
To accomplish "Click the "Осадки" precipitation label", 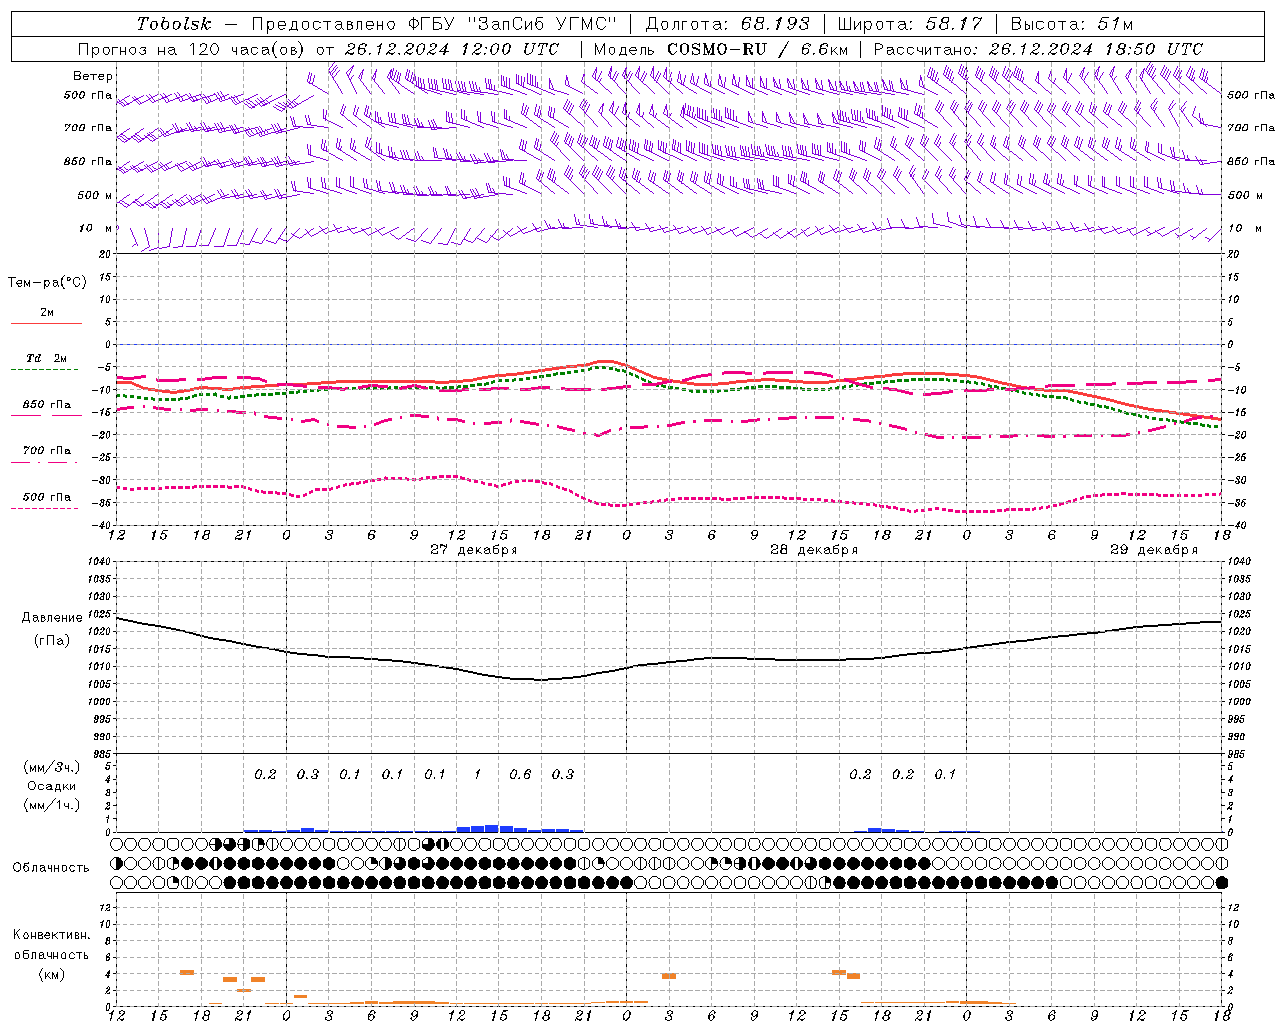I will pyautogui.click(x=52, y=786).
